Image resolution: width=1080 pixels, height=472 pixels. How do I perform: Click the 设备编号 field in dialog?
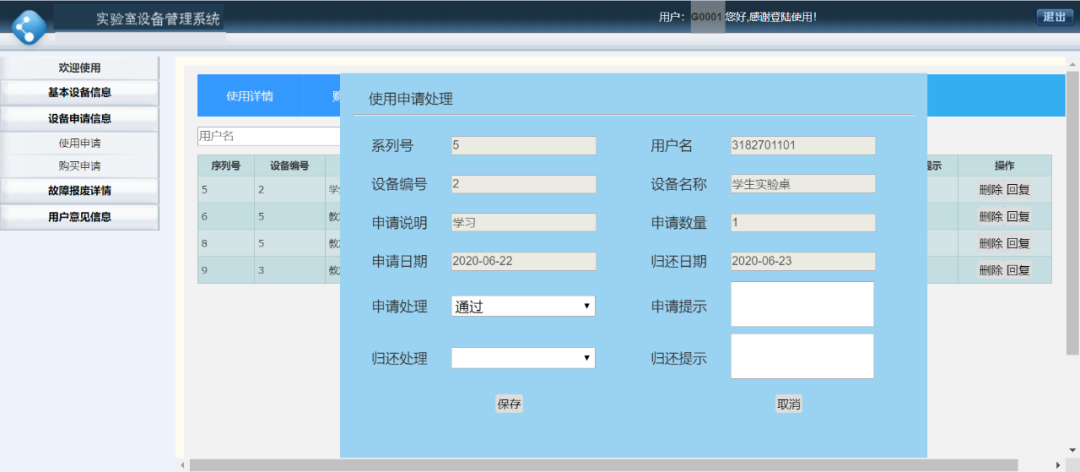point(523,184)
